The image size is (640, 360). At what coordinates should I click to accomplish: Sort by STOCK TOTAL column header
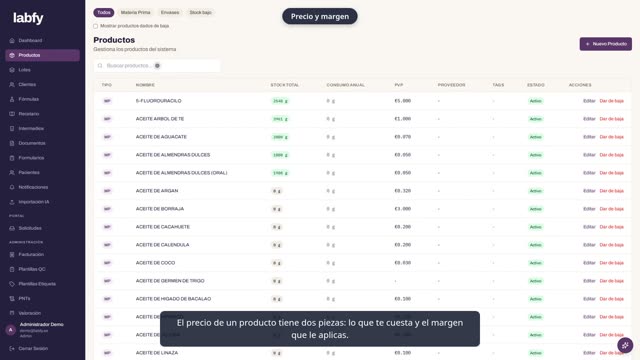[x=284, y=85]
